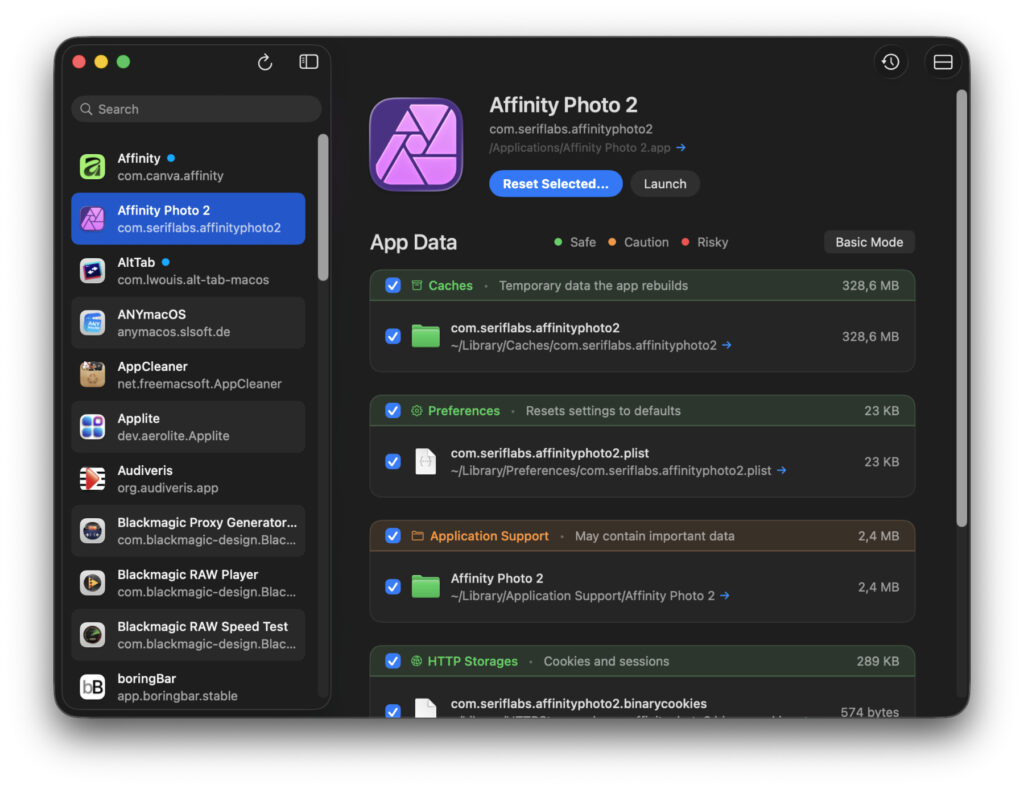Toggle the sidebar panel icon
The height and width of the screenshot is (789, 1024).
point(309,61)
